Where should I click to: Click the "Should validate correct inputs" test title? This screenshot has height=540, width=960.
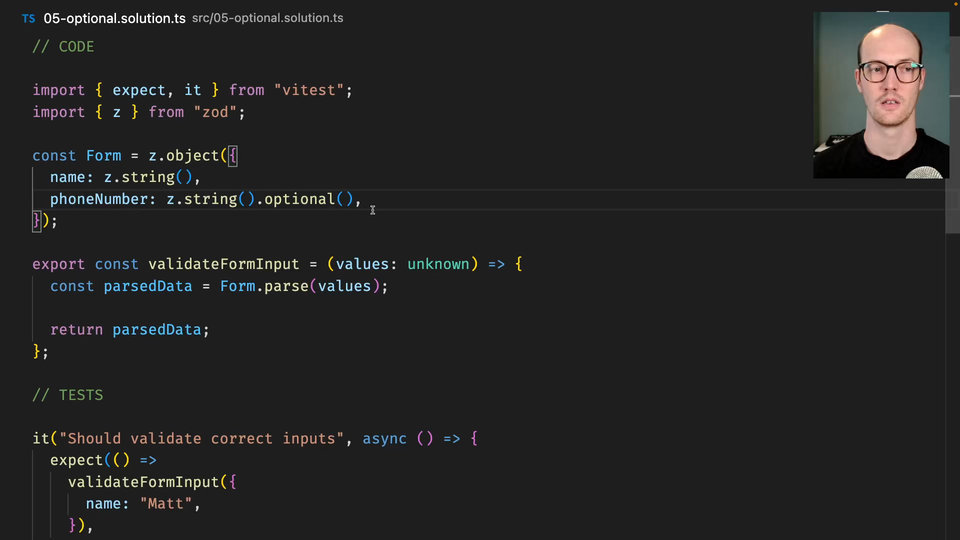coord(201,438)
